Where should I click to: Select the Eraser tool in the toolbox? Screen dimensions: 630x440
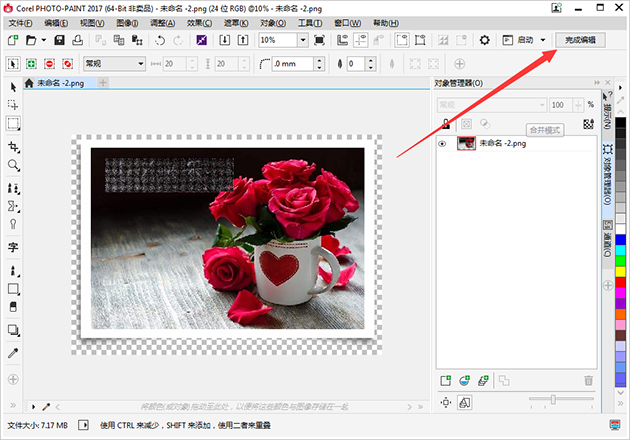(x=13, y=307)
